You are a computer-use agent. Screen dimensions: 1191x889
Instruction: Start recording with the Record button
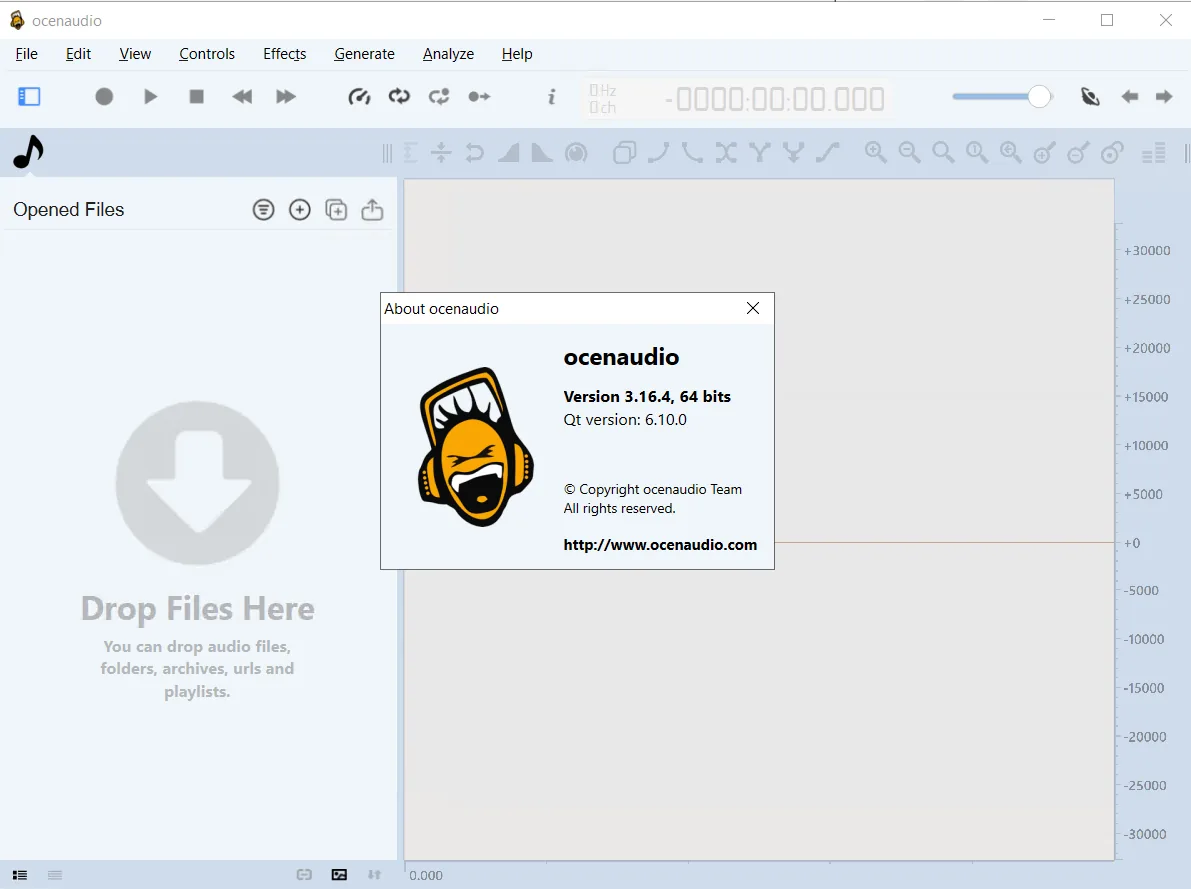pos(104,96)
